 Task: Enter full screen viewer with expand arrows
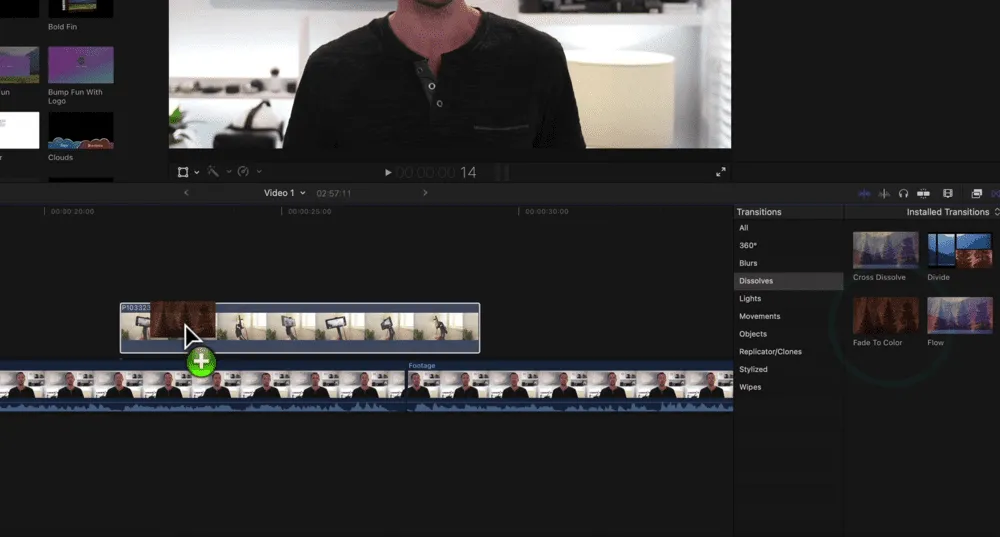click(720, 172)
